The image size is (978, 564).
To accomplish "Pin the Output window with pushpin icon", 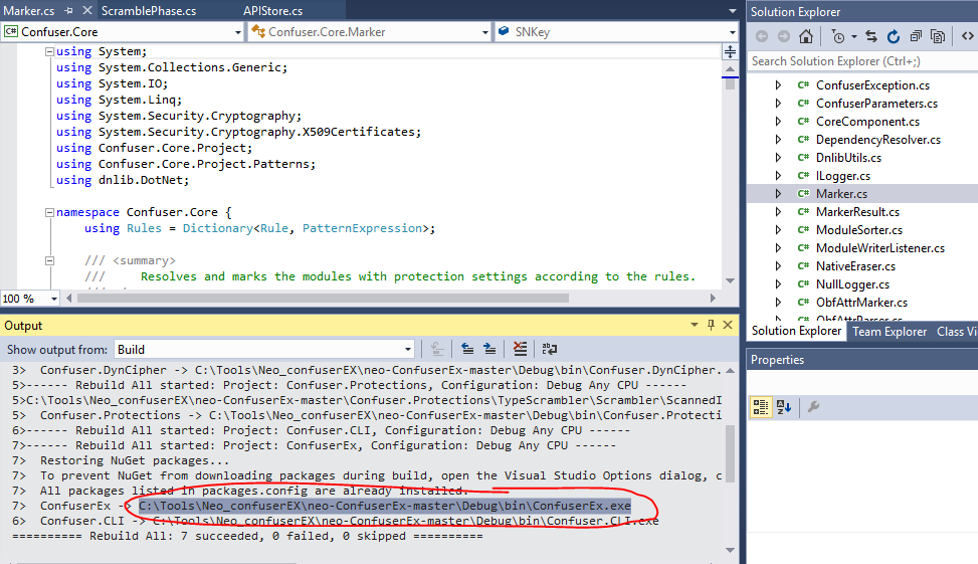I will (x=711, y=324).
